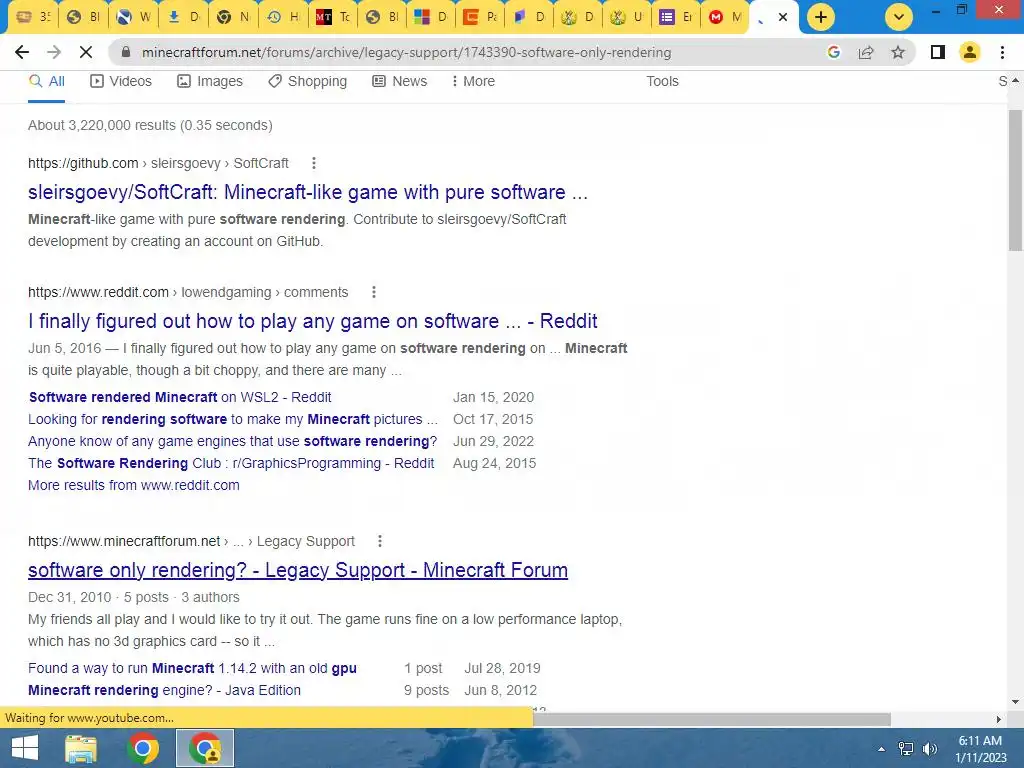
Task: Open the sleirsgoevy/SoftCraft GitHub result
Action: click(x=308, y=193)
